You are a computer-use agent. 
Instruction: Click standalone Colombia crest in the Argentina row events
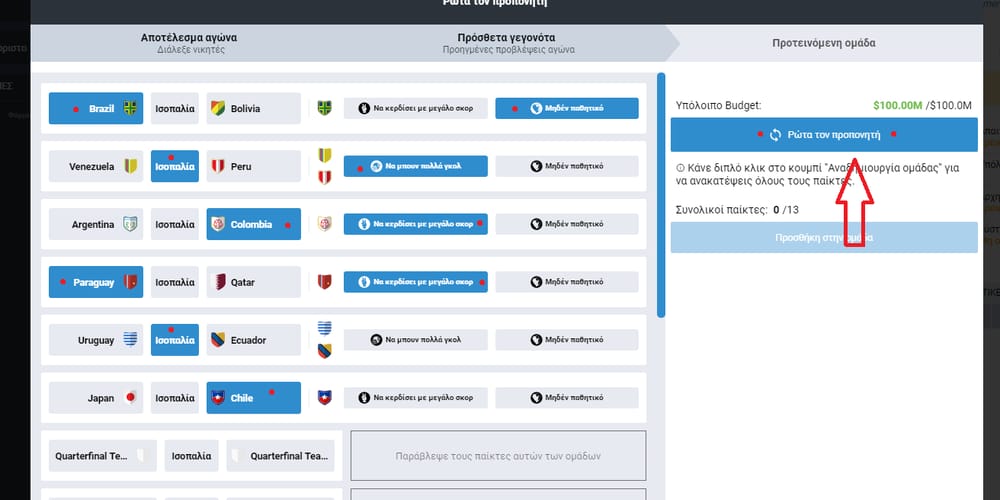point(325,224)
